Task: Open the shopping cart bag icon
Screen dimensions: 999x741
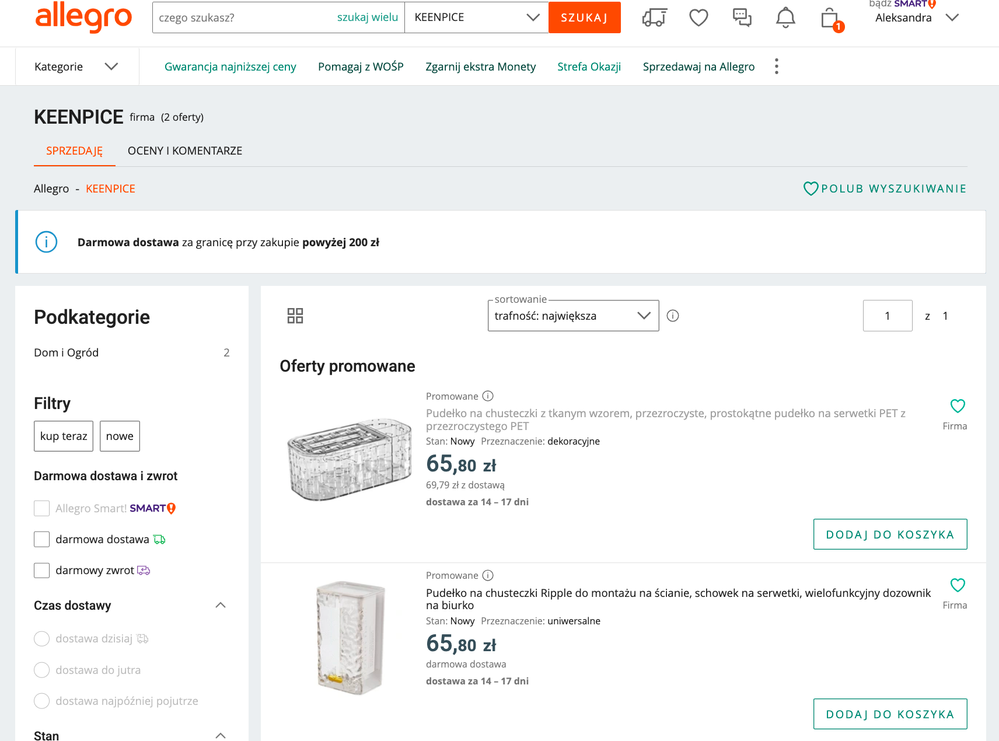Action: pyautogui.click(x=830, y=18)
